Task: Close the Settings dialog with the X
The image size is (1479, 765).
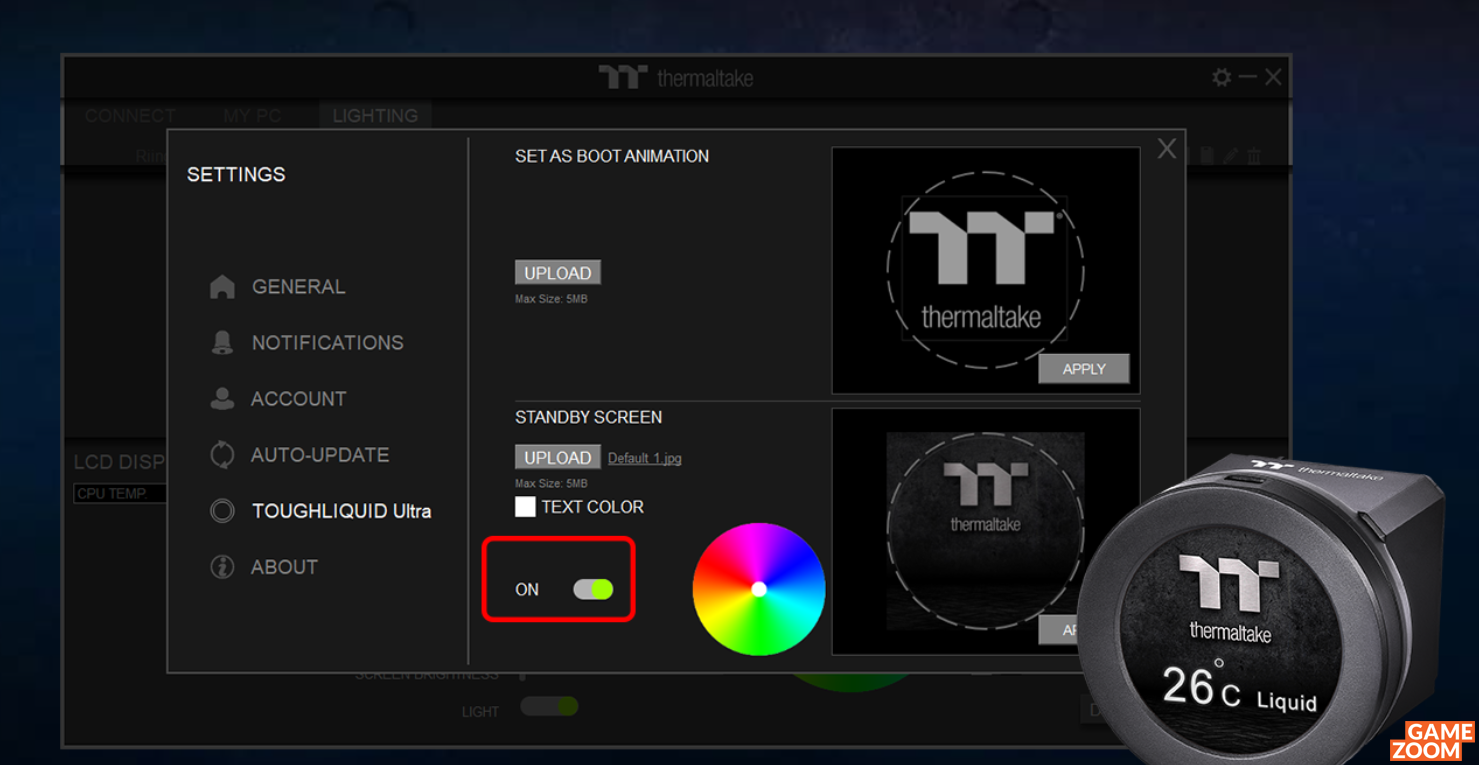Action: click(1166, 149)
